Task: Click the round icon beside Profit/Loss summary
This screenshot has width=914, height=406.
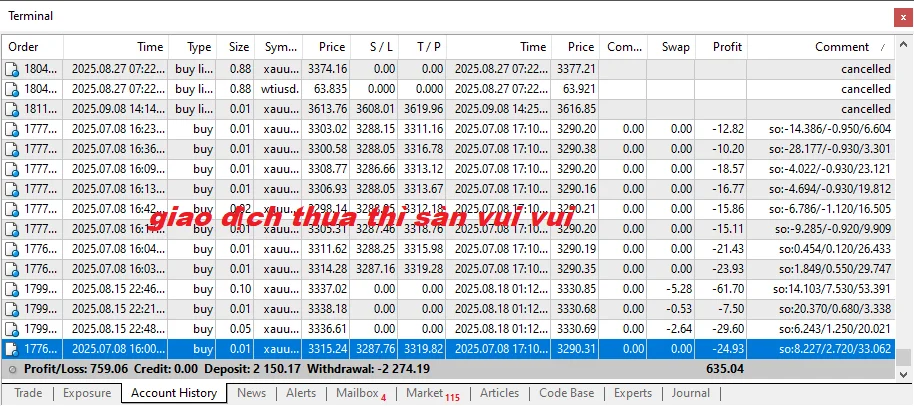Action: pyautogui.click(x=13, y=369)
